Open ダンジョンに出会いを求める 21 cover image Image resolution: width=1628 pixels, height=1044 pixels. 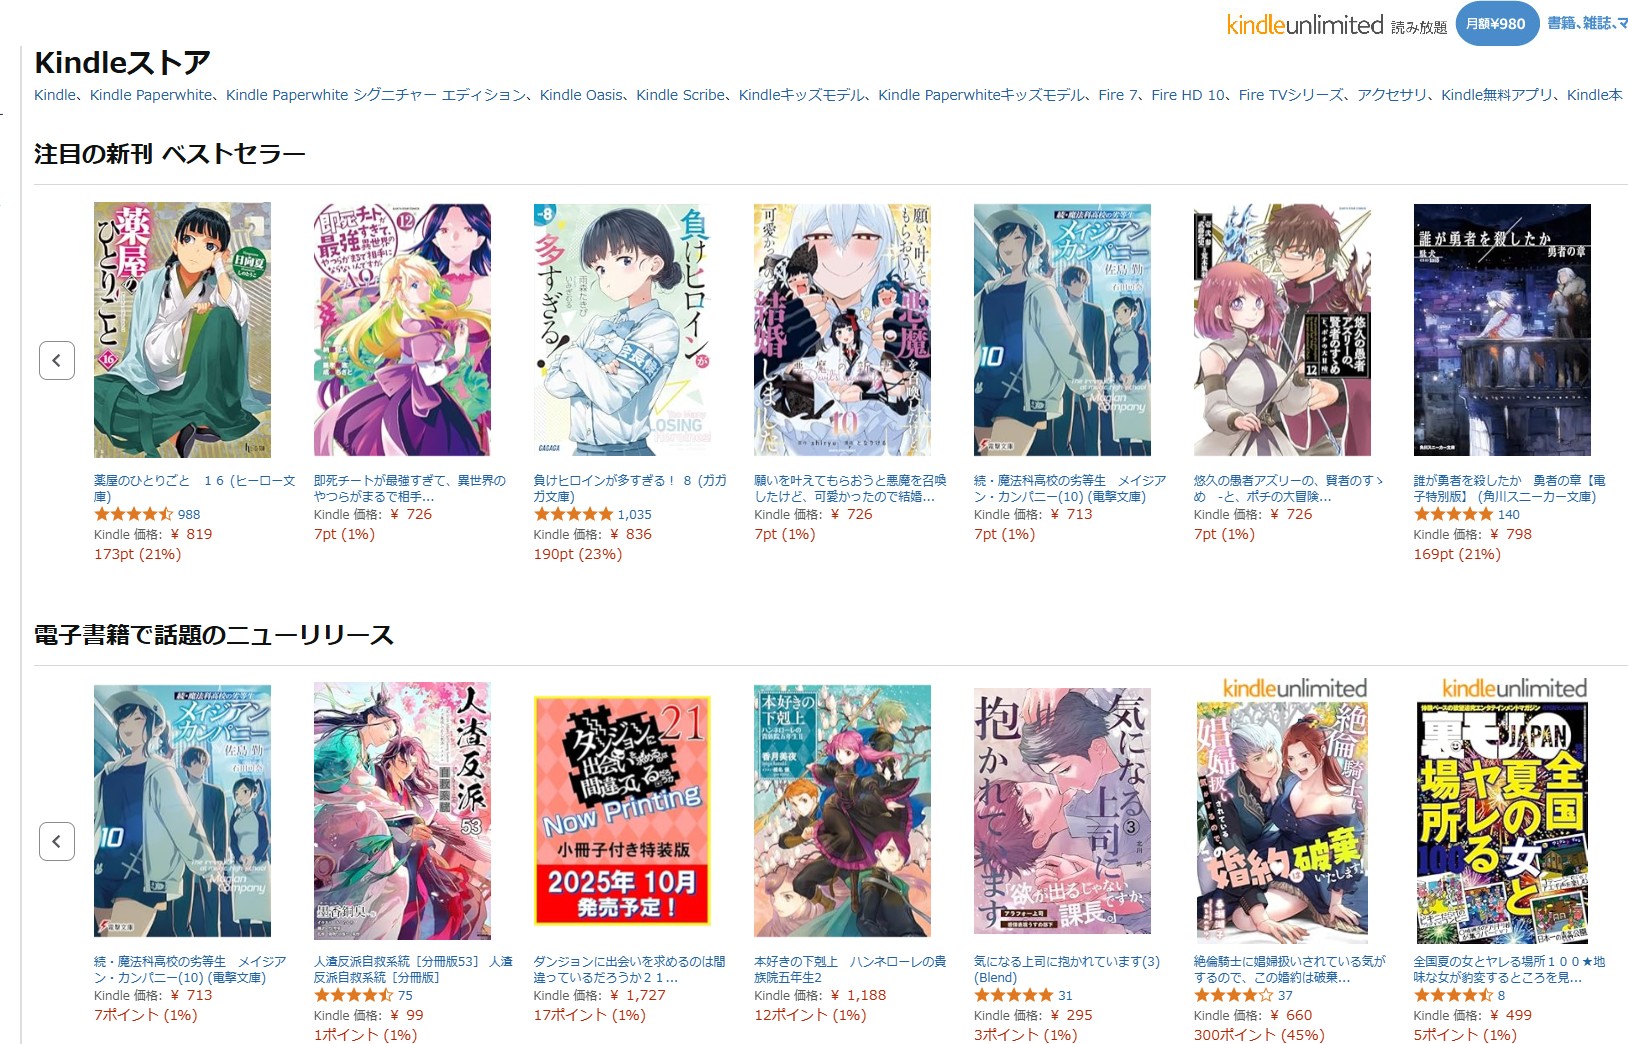pos(622,810)
